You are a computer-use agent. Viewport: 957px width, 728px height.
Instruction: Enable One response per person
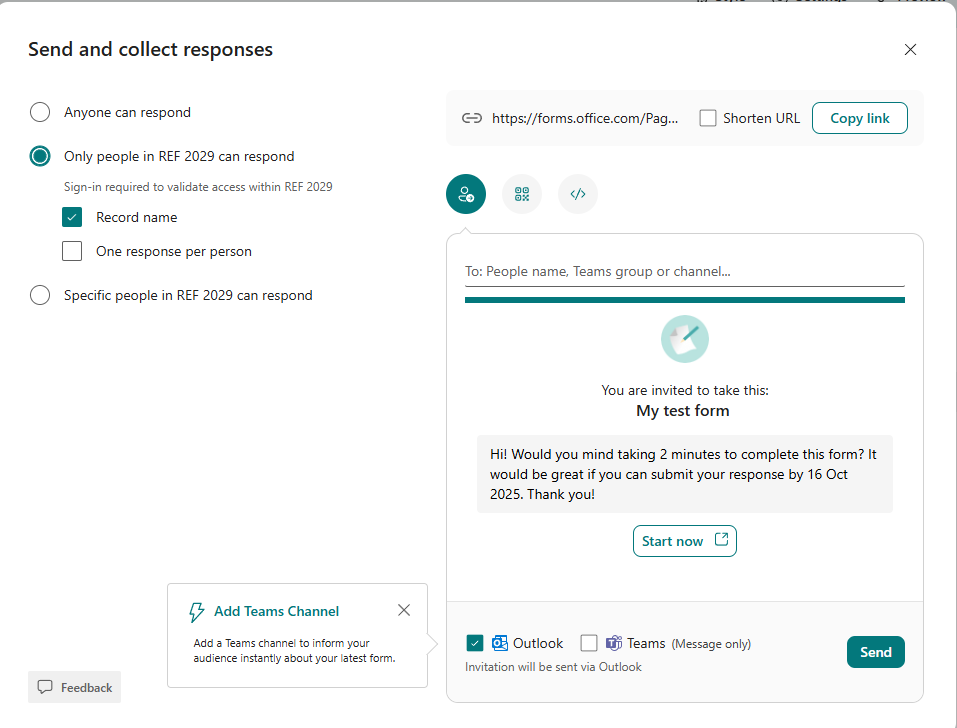[72, 251]
